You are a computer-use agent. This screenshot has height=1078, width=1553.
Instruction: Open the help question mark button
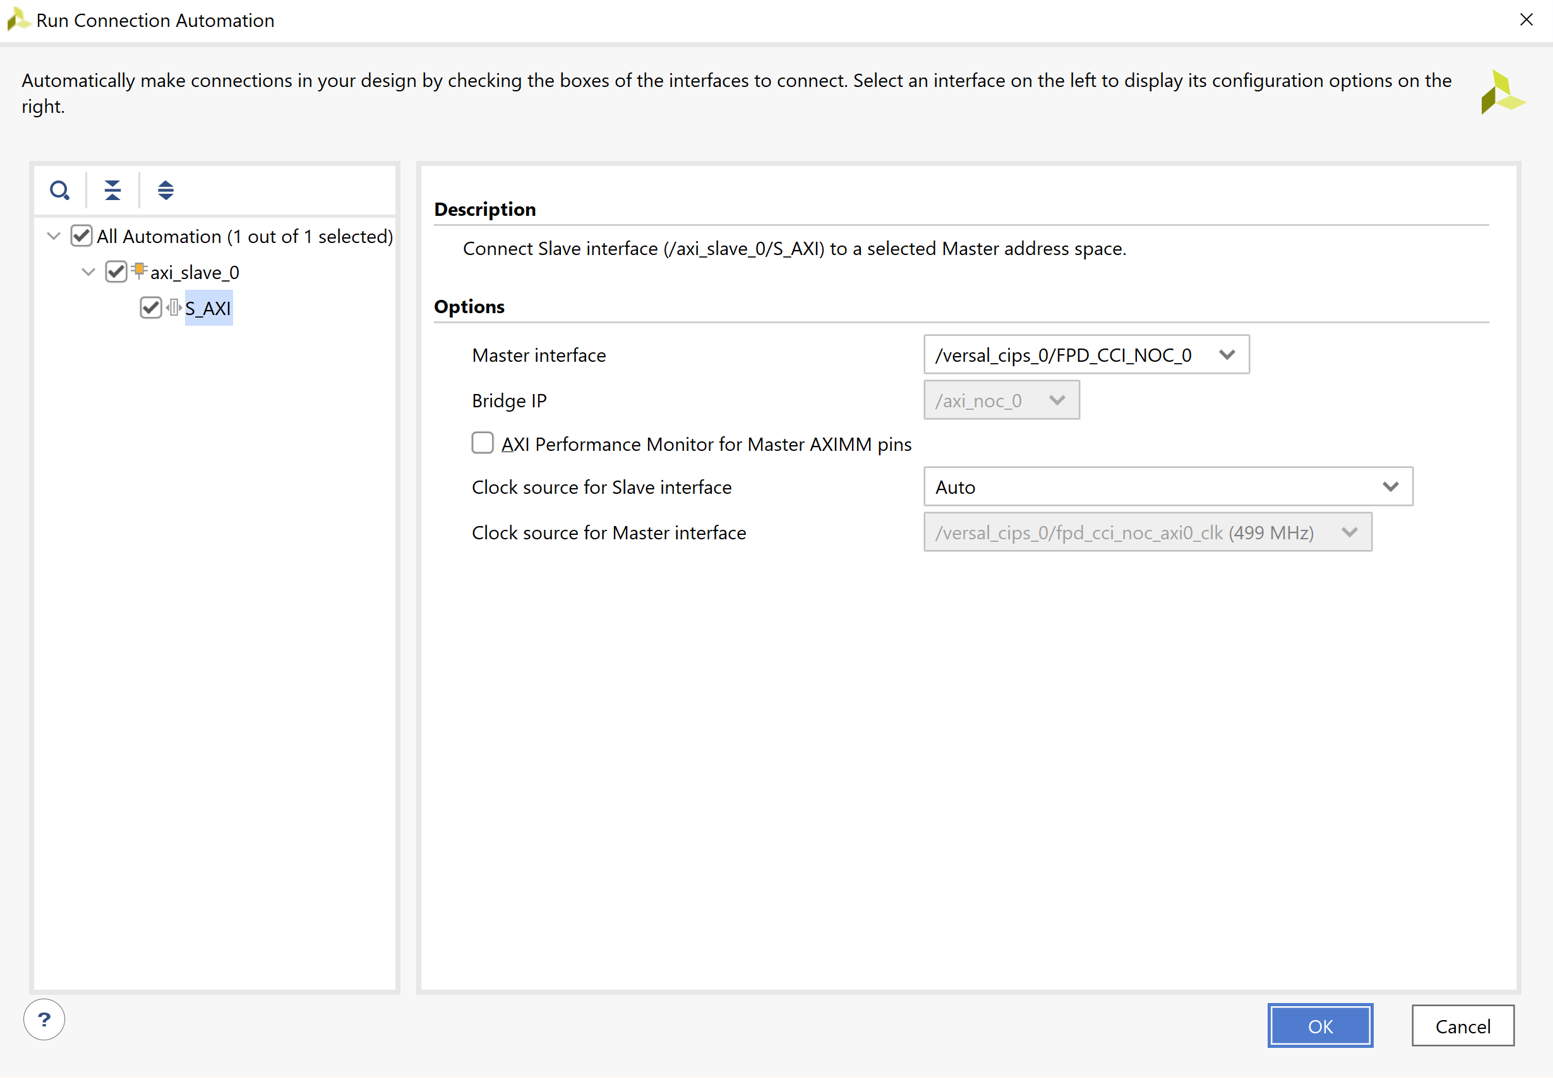point(44,1020)
